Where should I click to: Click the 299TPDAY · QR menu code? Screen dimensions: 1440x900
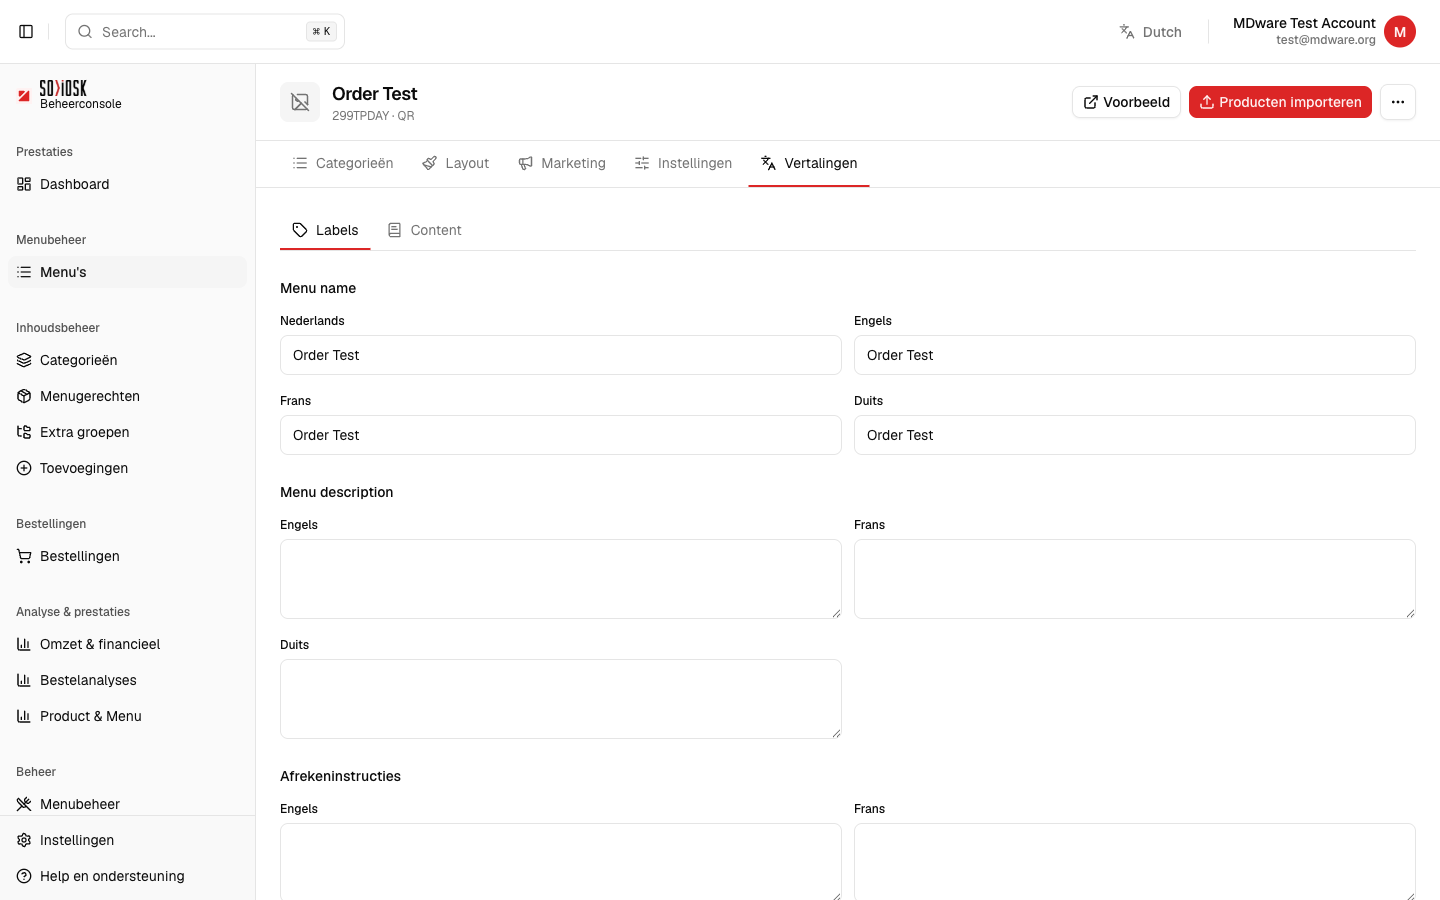tap(373, 116)
